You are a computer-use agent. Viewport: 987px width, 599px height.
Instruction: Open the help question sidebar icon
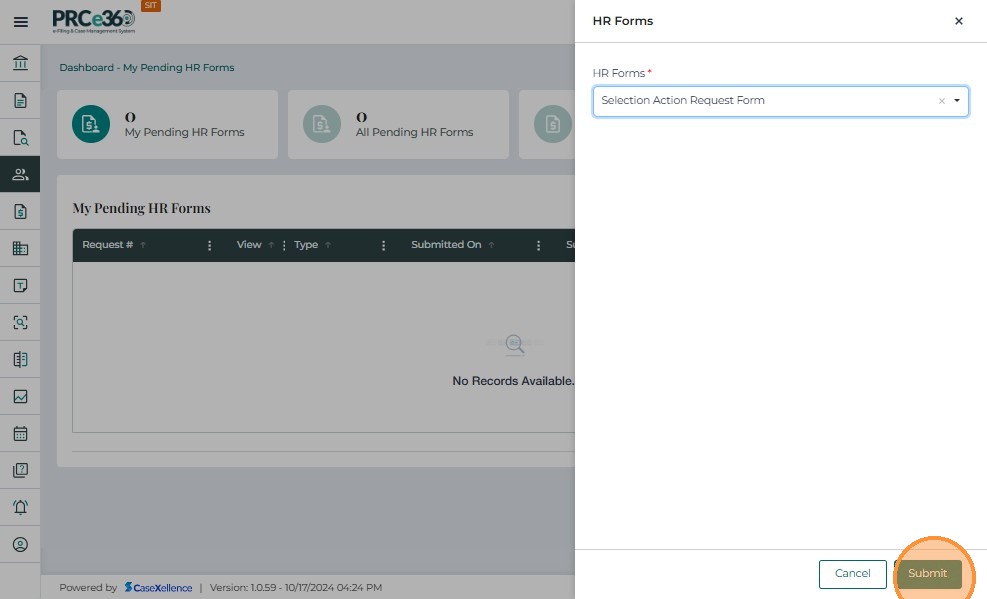tap(20, 470)
